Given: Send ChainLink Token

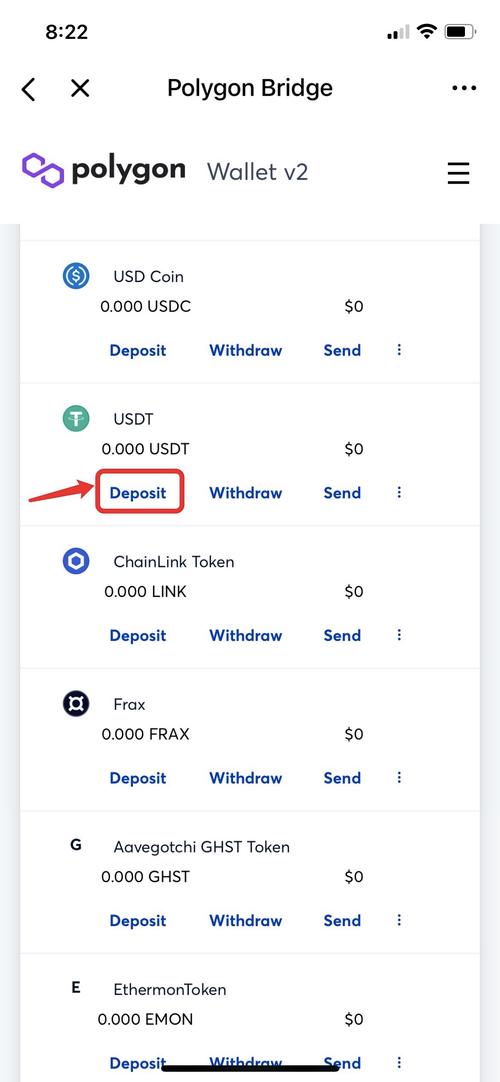Looking at the screenshot, I should (x=342, y=635).
